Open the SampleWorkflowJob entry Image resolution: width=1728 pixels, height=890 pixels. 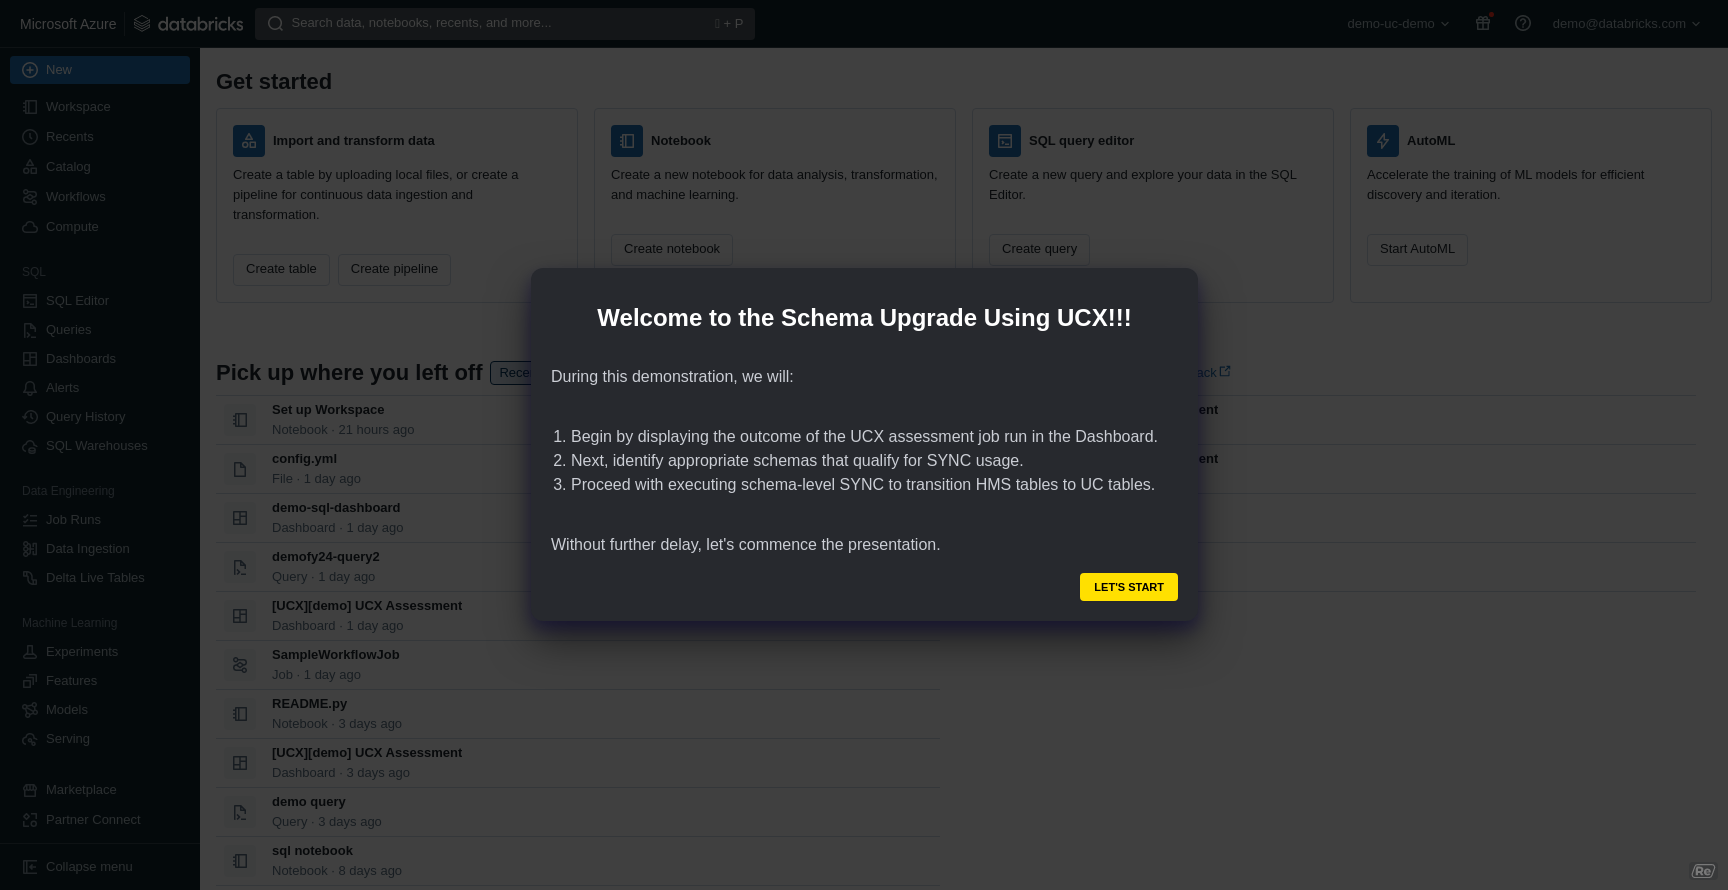click(578, 665)
